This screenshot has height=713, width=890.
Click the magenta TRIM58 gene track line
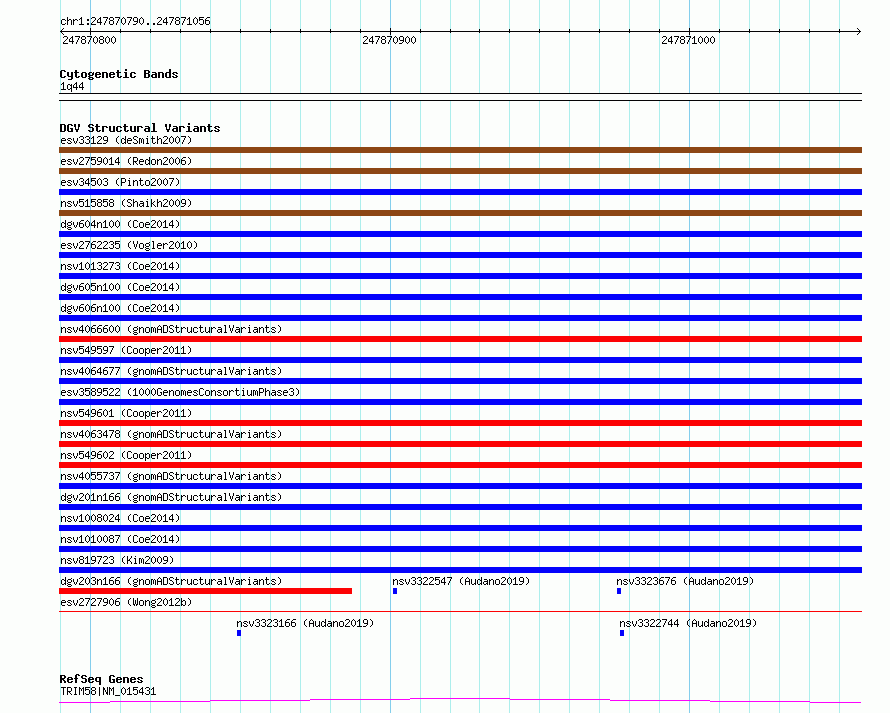[x=460, y=701]
